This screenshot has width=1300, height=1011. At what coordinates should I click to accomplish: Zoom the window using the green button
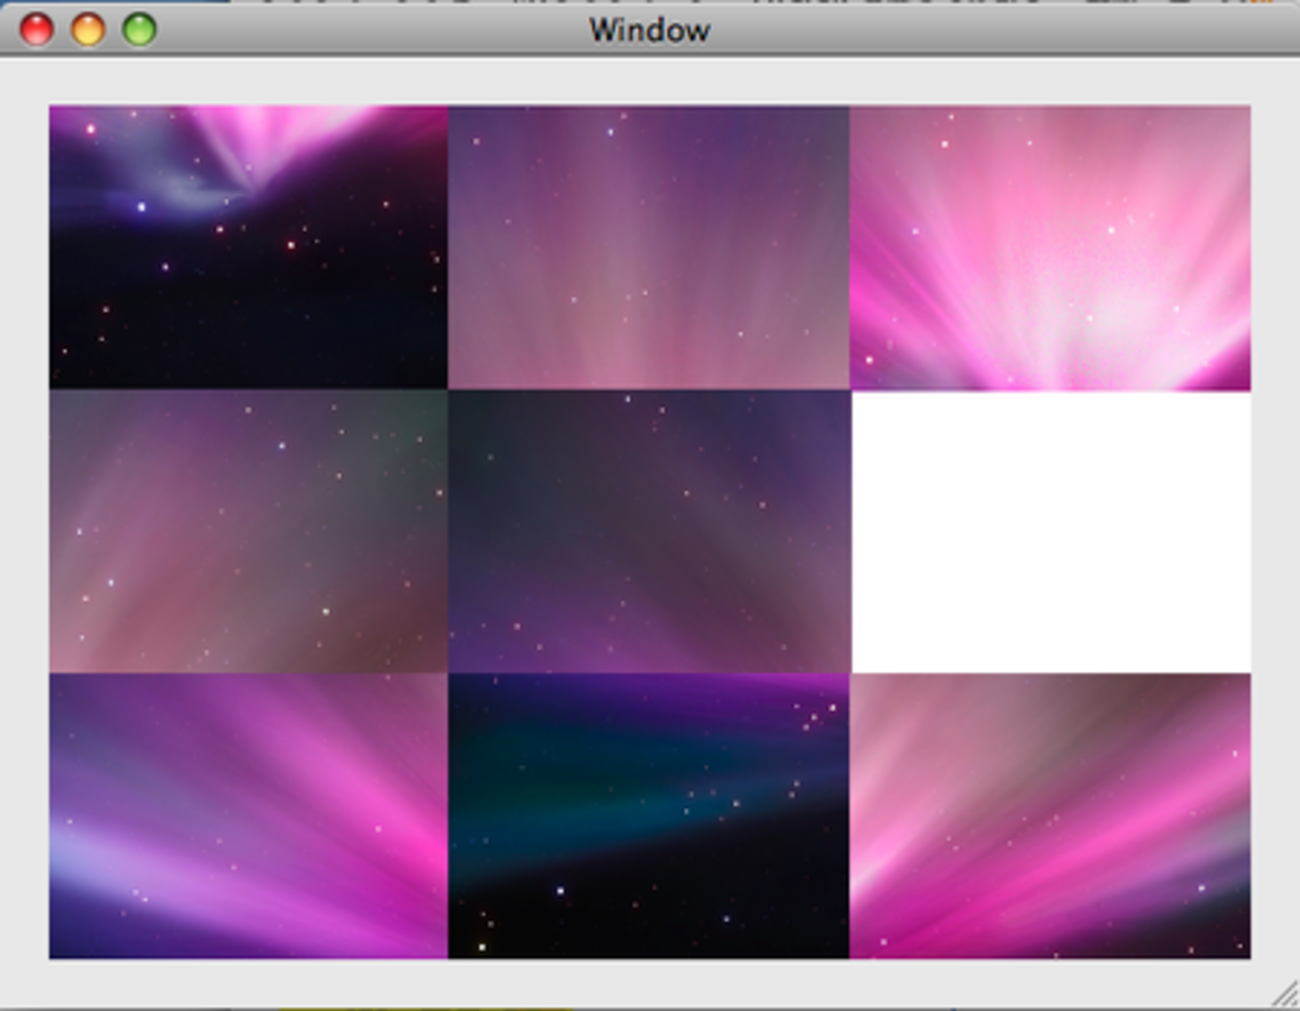tap(139, 30)
